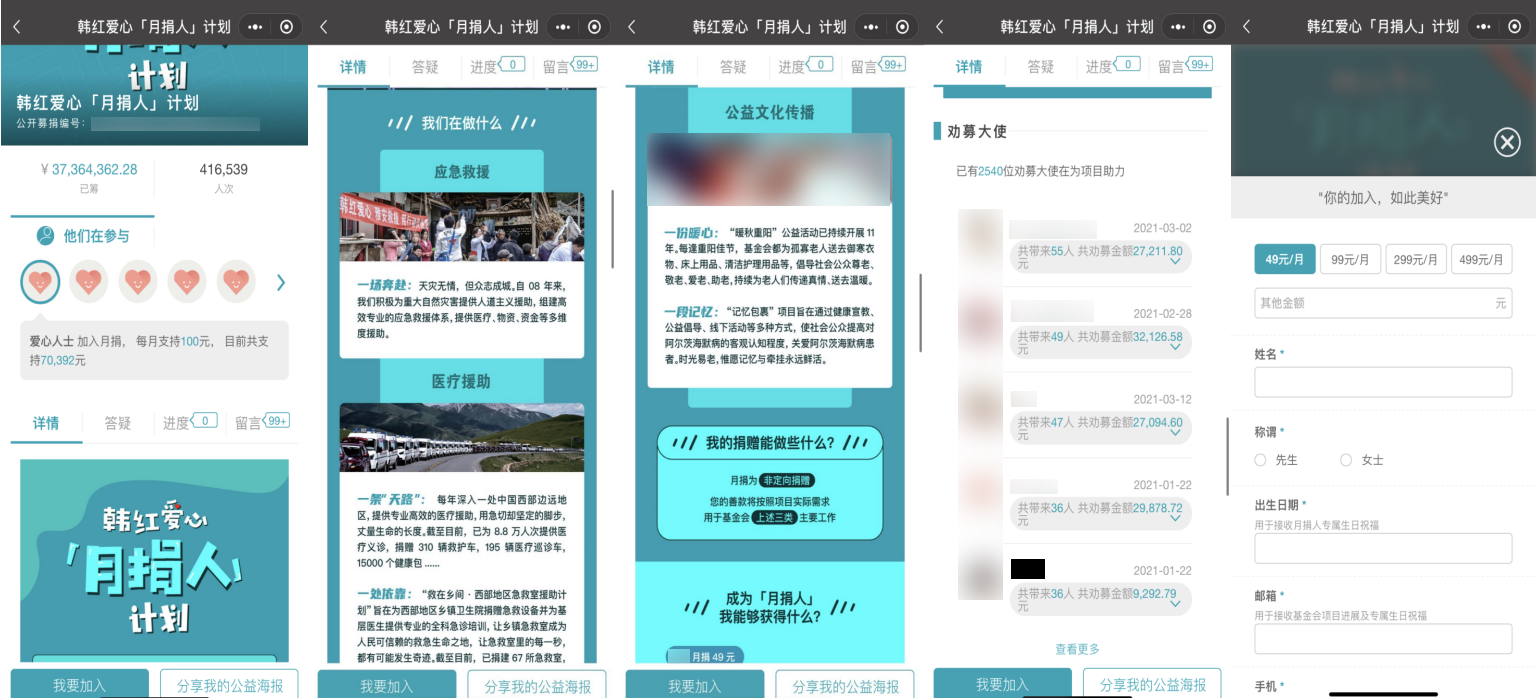
Task: Focus the 姓名 input field
Action: coord(1383,382)
